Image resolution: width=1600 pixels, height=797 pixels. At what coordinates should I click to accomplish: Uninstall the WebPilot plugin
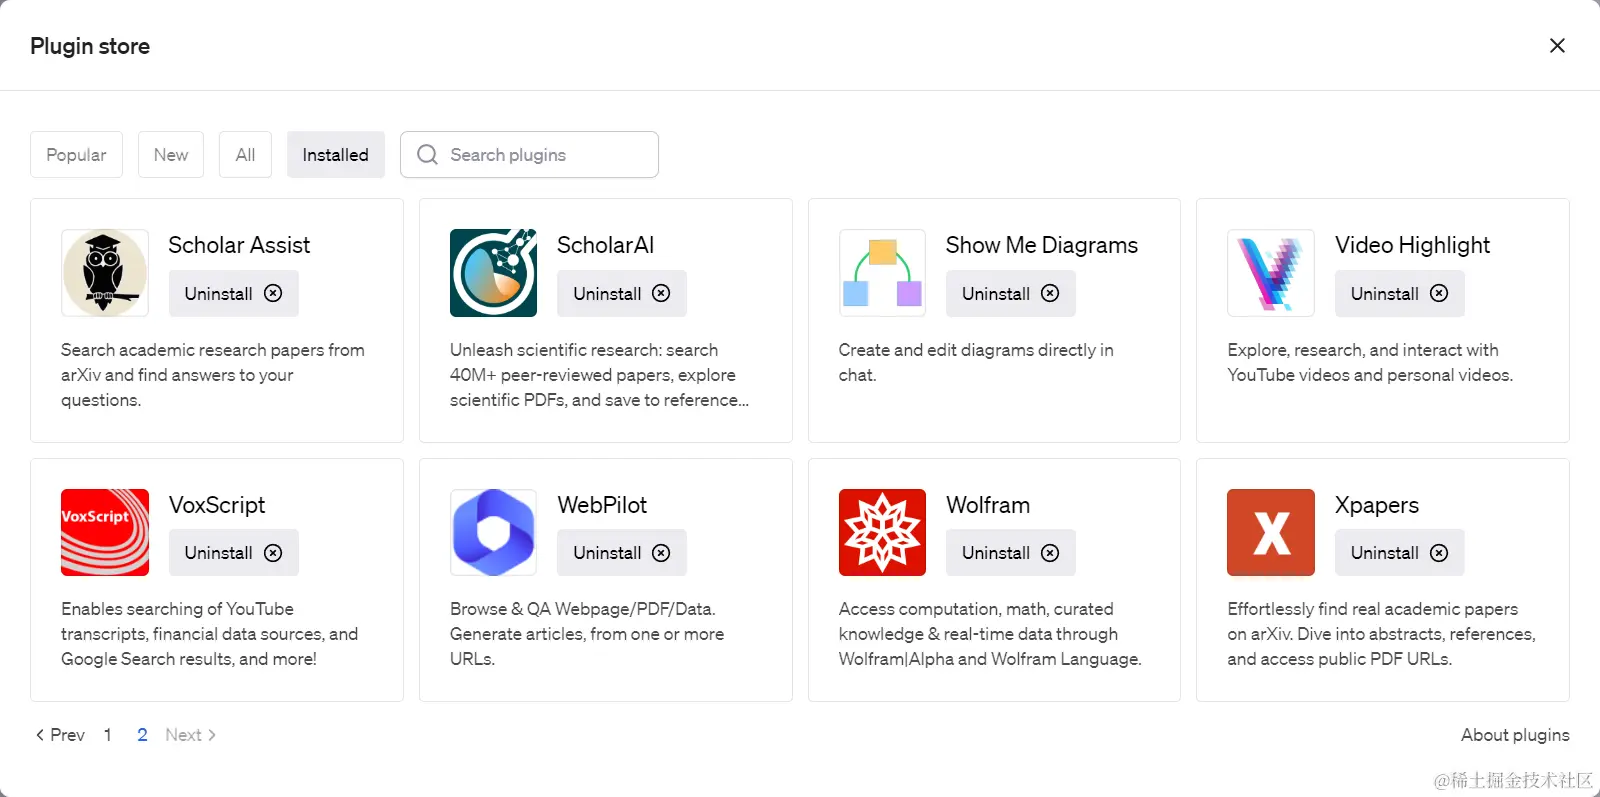622,552
